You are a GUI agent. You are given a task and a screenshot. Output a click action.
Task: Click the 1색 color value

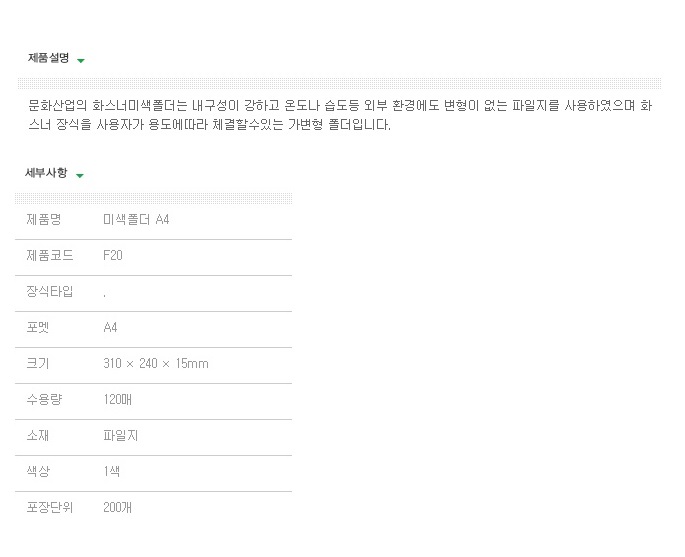112,471
